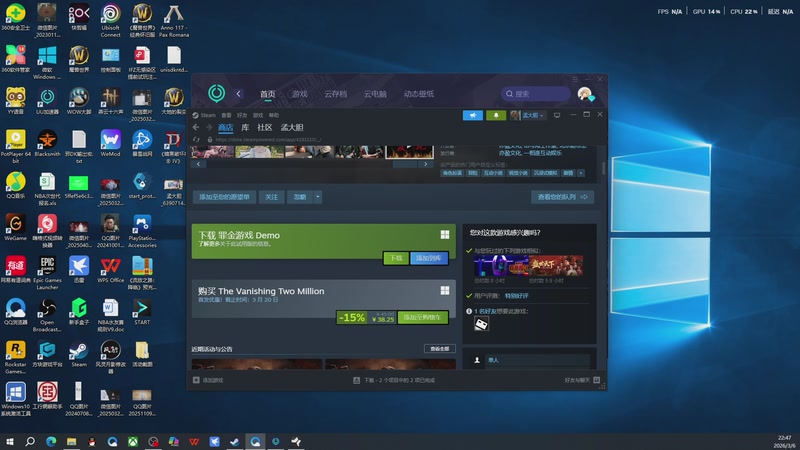Click the 搜索 search field in UU window

(x=536, y=94)
